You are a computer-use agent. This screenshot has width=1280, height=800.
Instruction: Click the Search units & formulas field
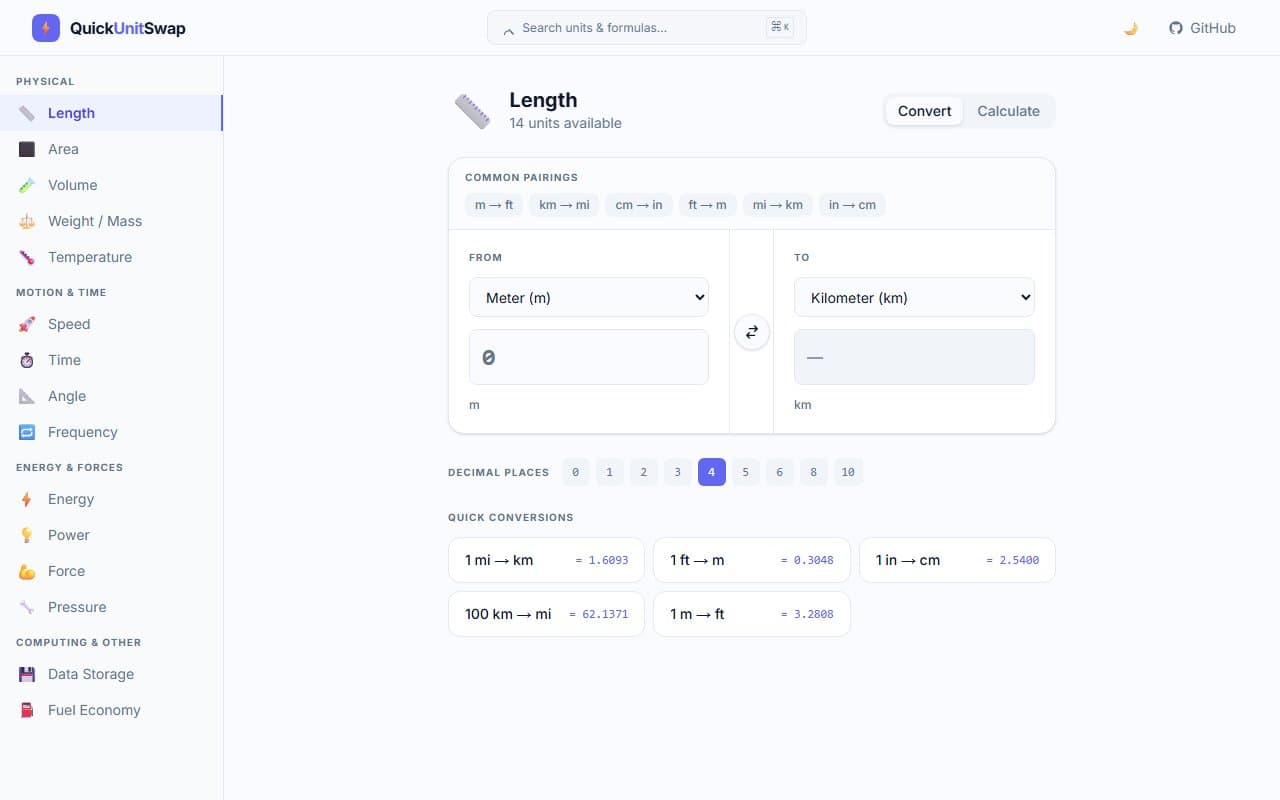pos(647,28)
